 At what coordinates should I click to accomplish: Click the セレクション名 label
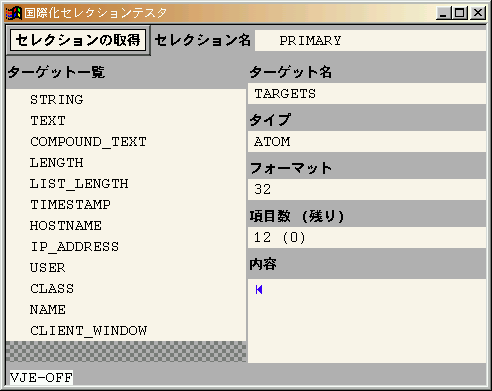pos(203,40)
